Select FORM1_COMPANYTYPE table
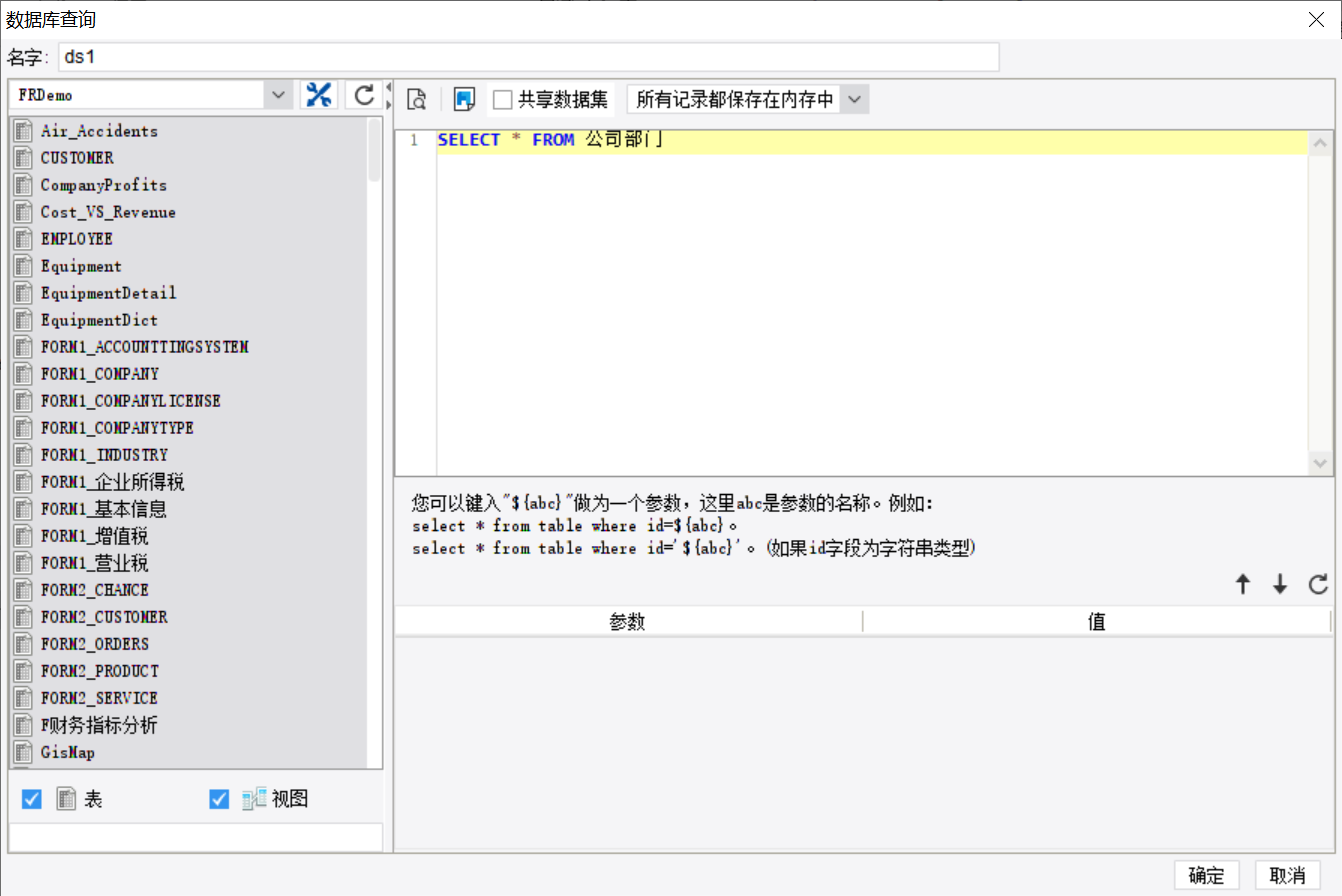 pos(118,428)
